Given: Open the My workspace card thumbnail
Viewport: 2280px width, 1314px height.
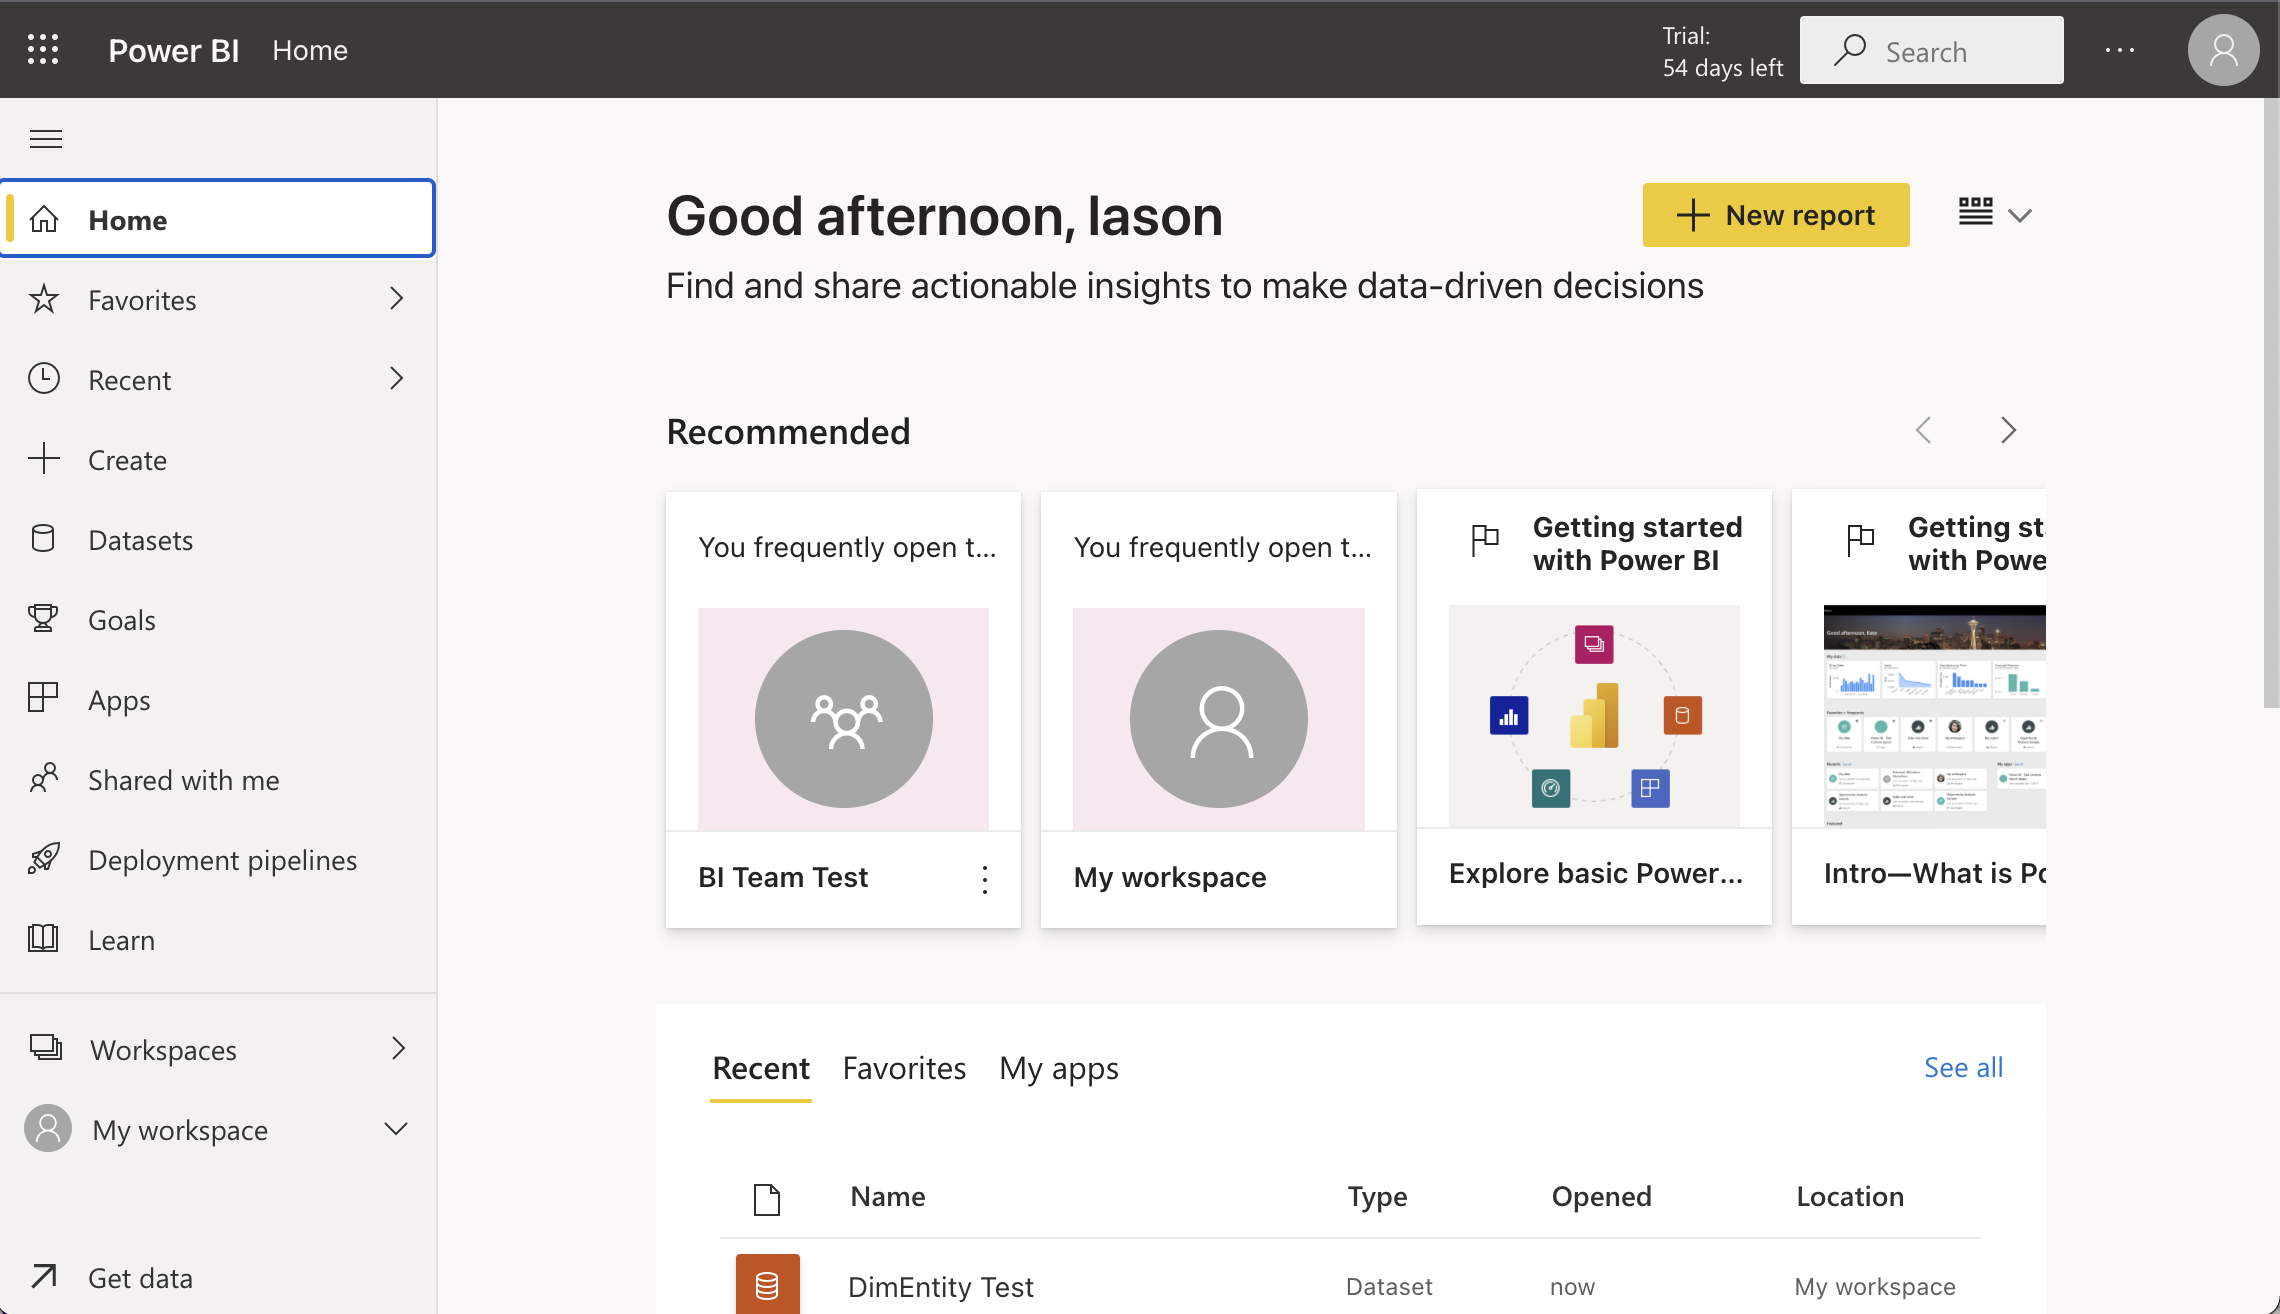Looking at the screenshot, I should (1219, 719).
